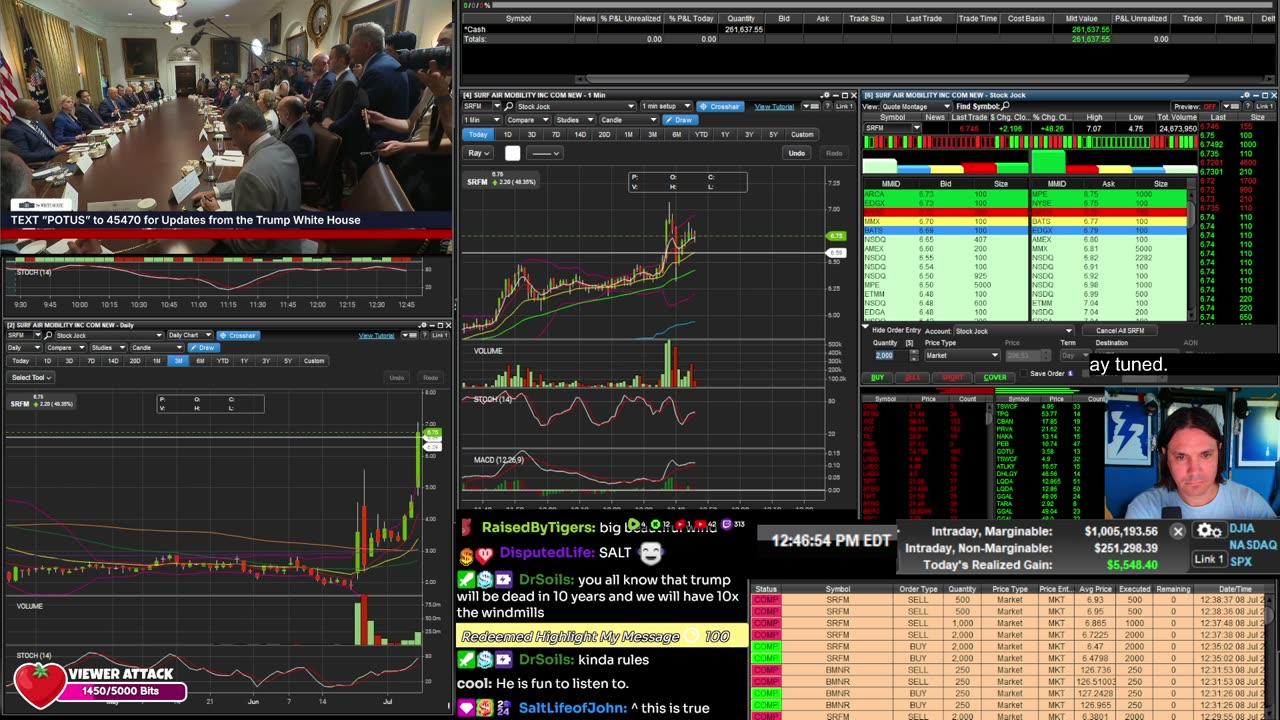Select 1Y range tab in Daily chart
The width and height of the screenshot is (1280, 720).
(x=244, y=361)
